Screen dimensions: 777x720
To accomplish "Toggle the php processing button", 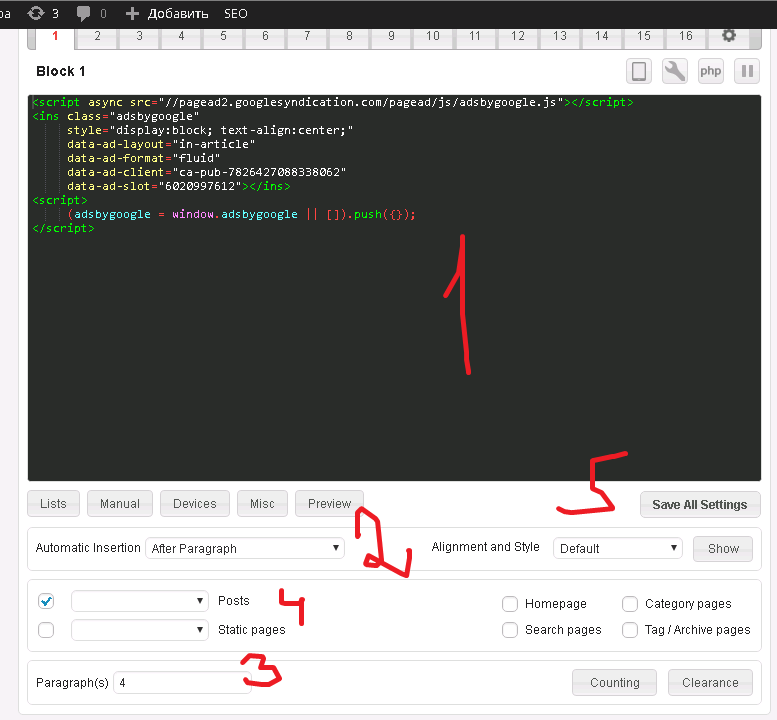I will (x=711, y=71).
